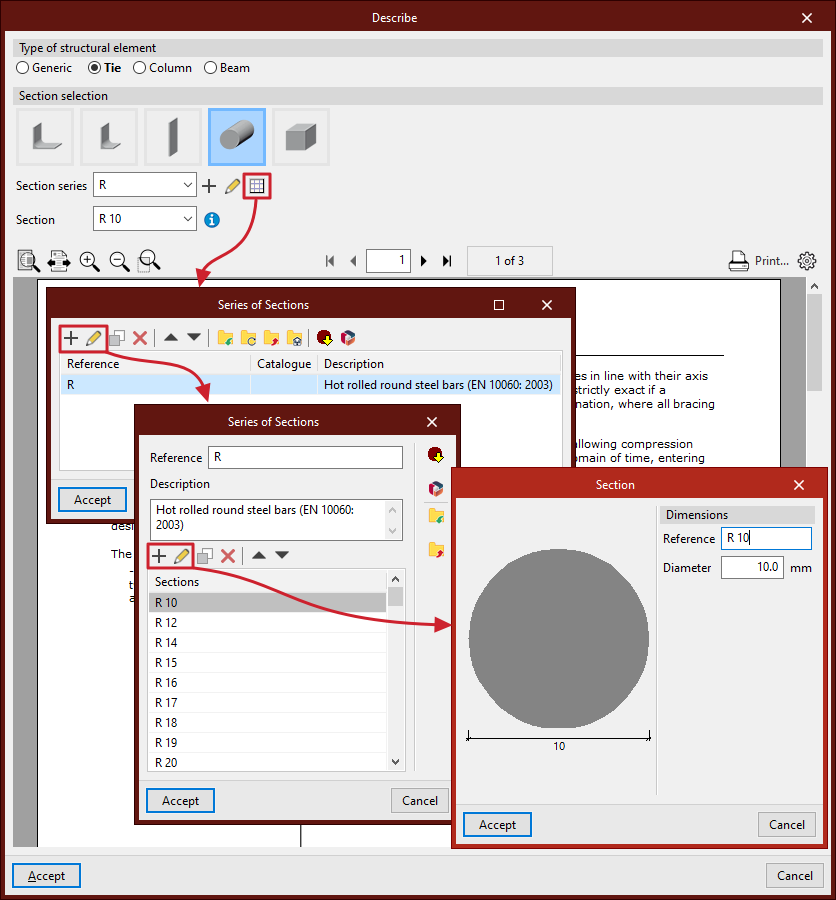
Task: Click first yellow folder icon in series toolbar
Action: (x=225, y=338)
